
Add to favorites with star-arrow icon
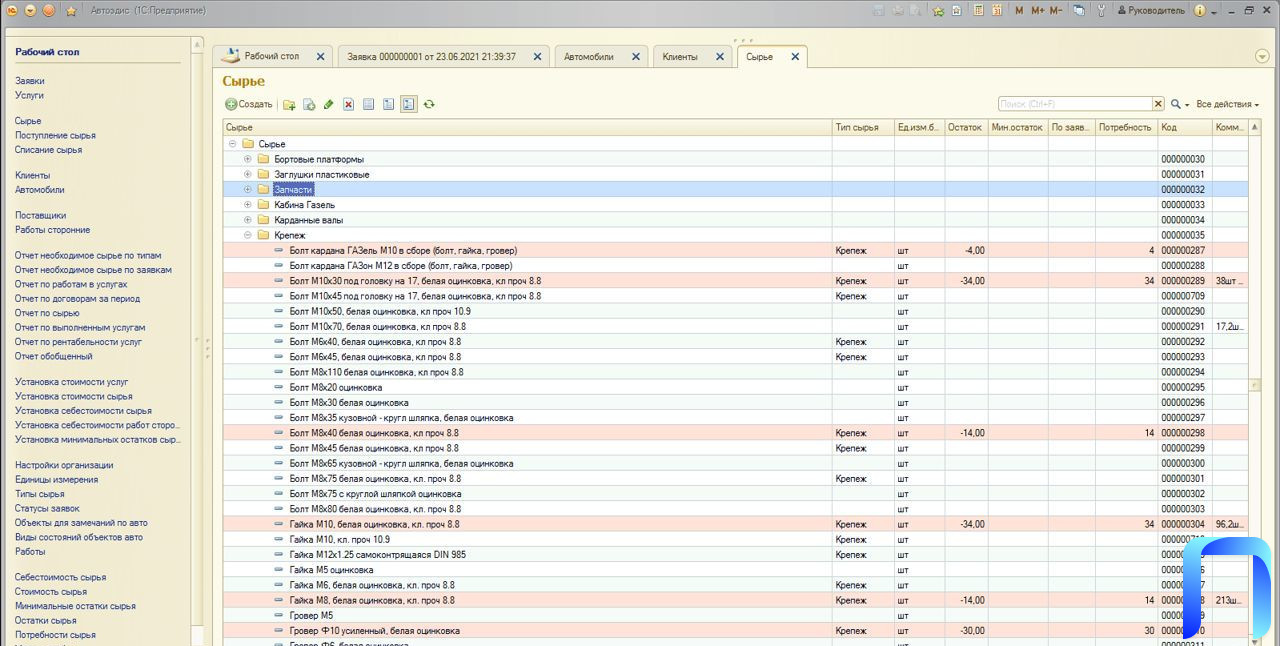tap(938, 10)
